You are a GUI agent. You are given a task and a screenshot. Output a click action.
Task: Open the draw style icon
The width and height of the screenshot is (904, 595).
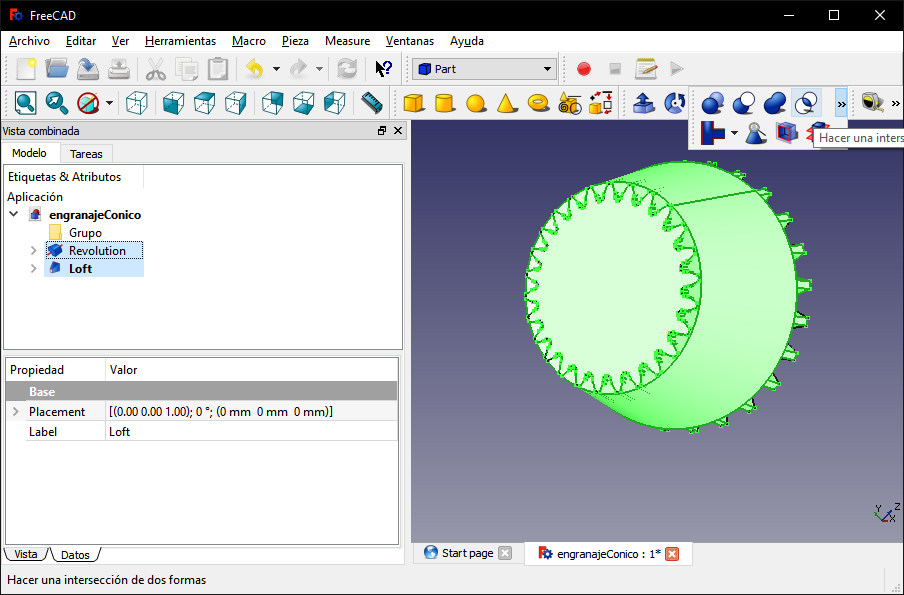pyautogui.click(x=88, y=103)
